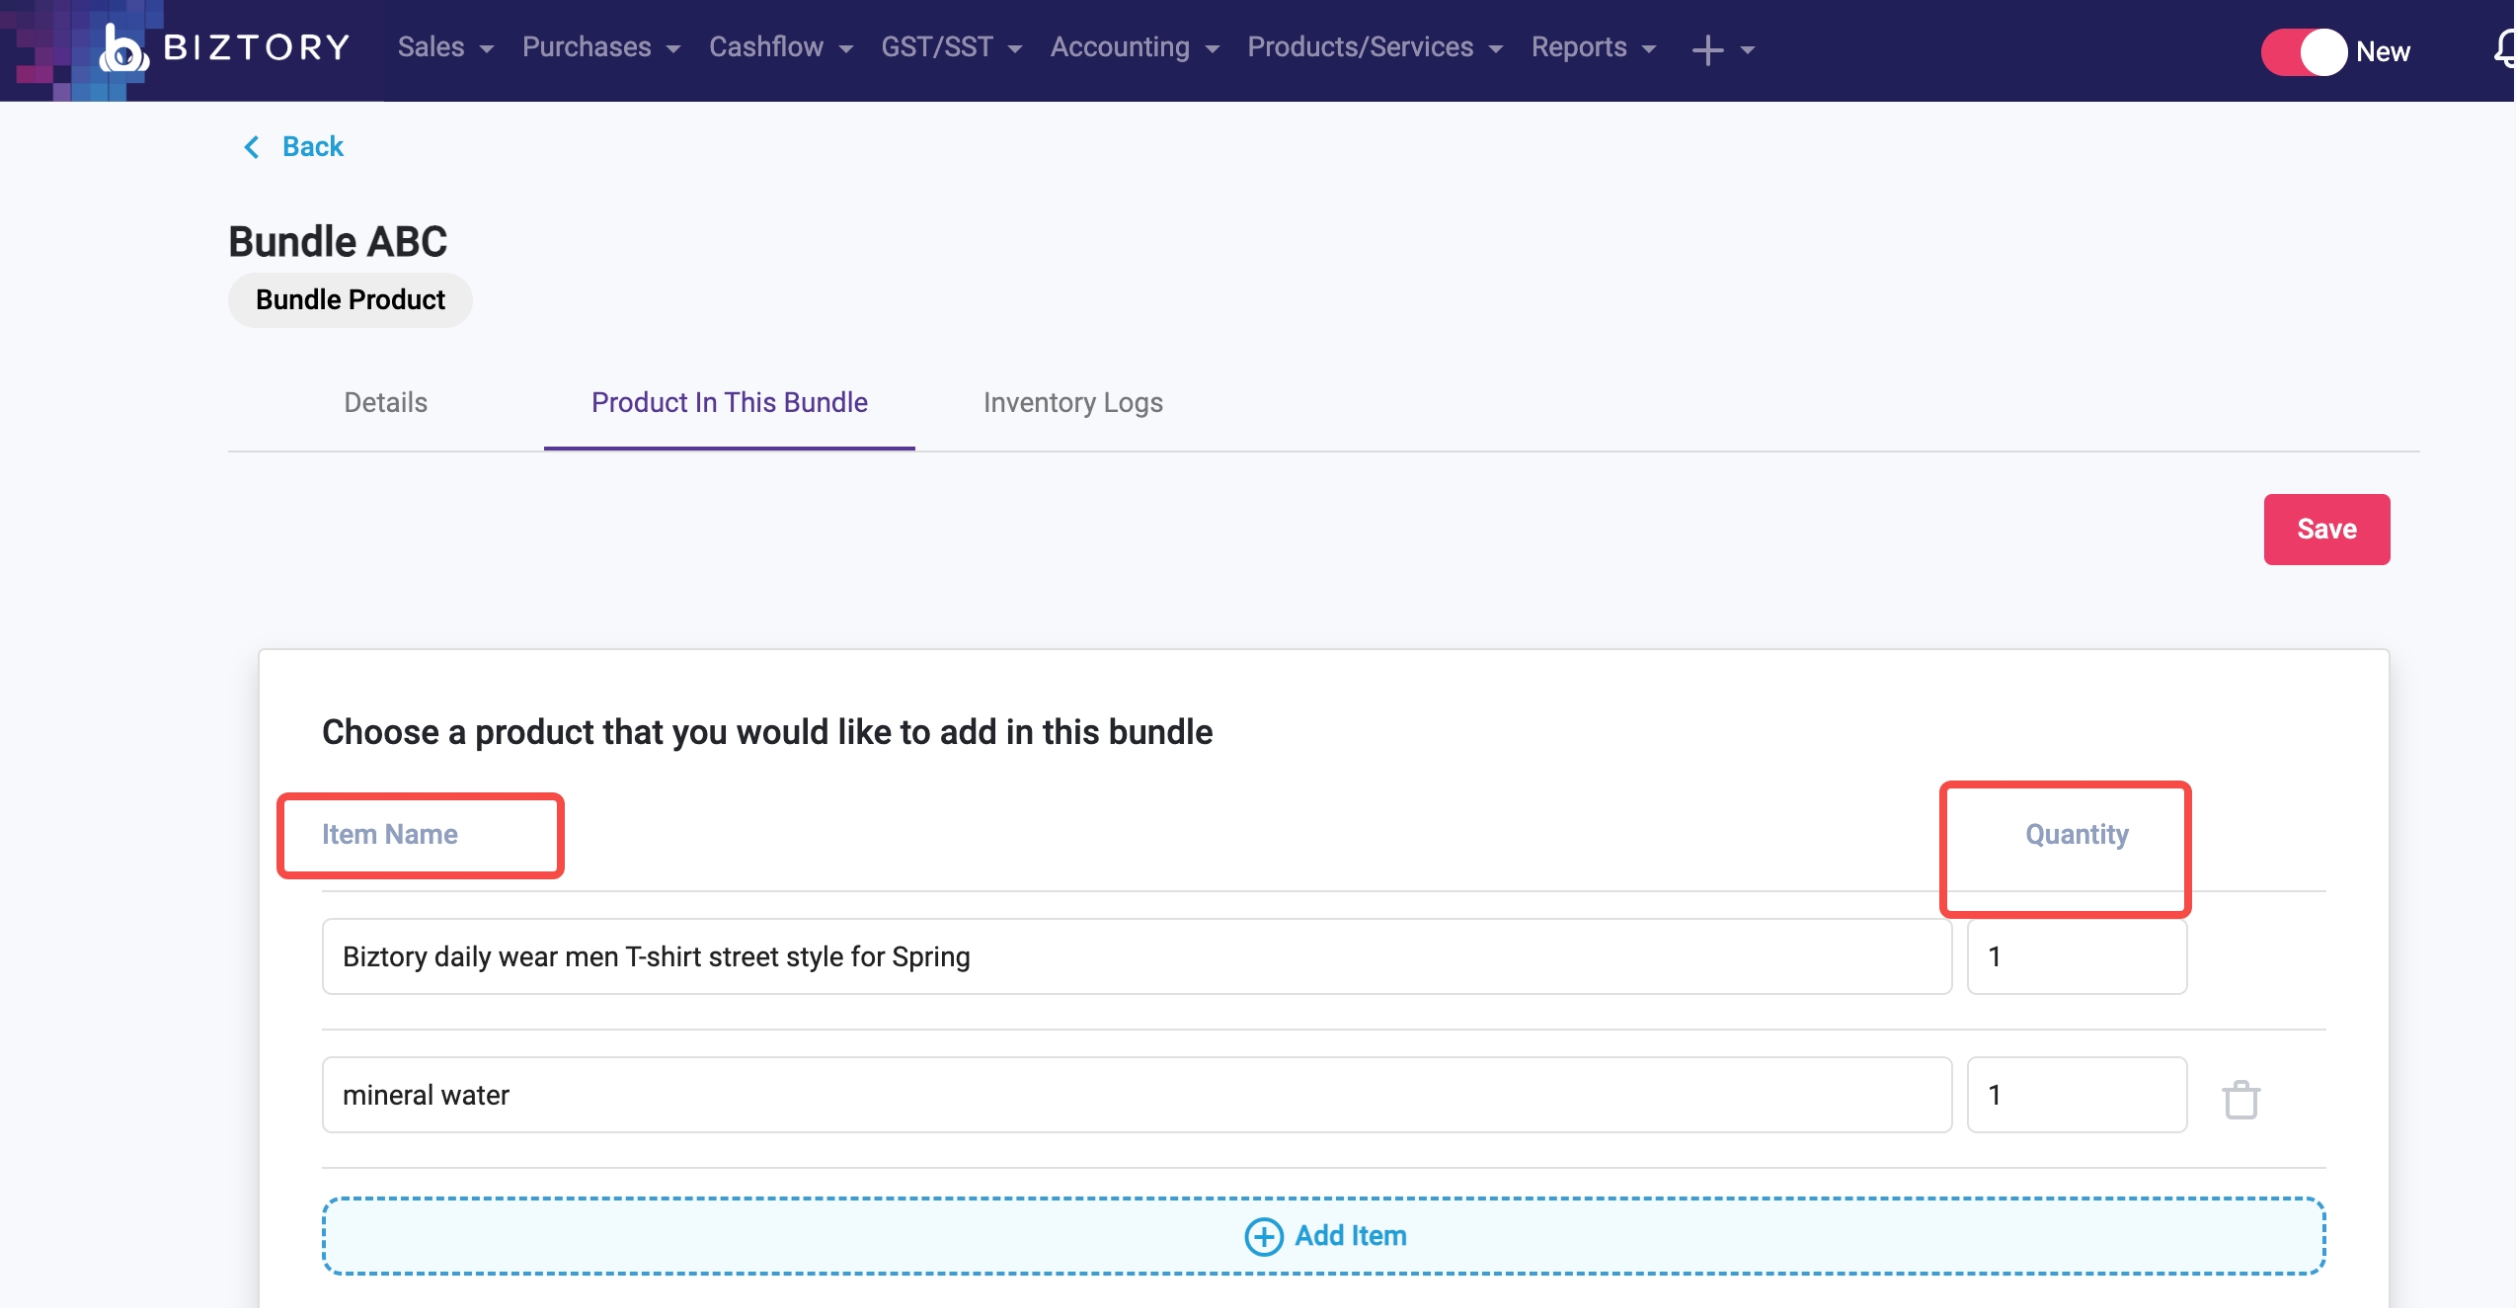The height and width of the screenshot is (1308, 2516).
Task: Toggle the New version switch
Action: click(2303, 52)
